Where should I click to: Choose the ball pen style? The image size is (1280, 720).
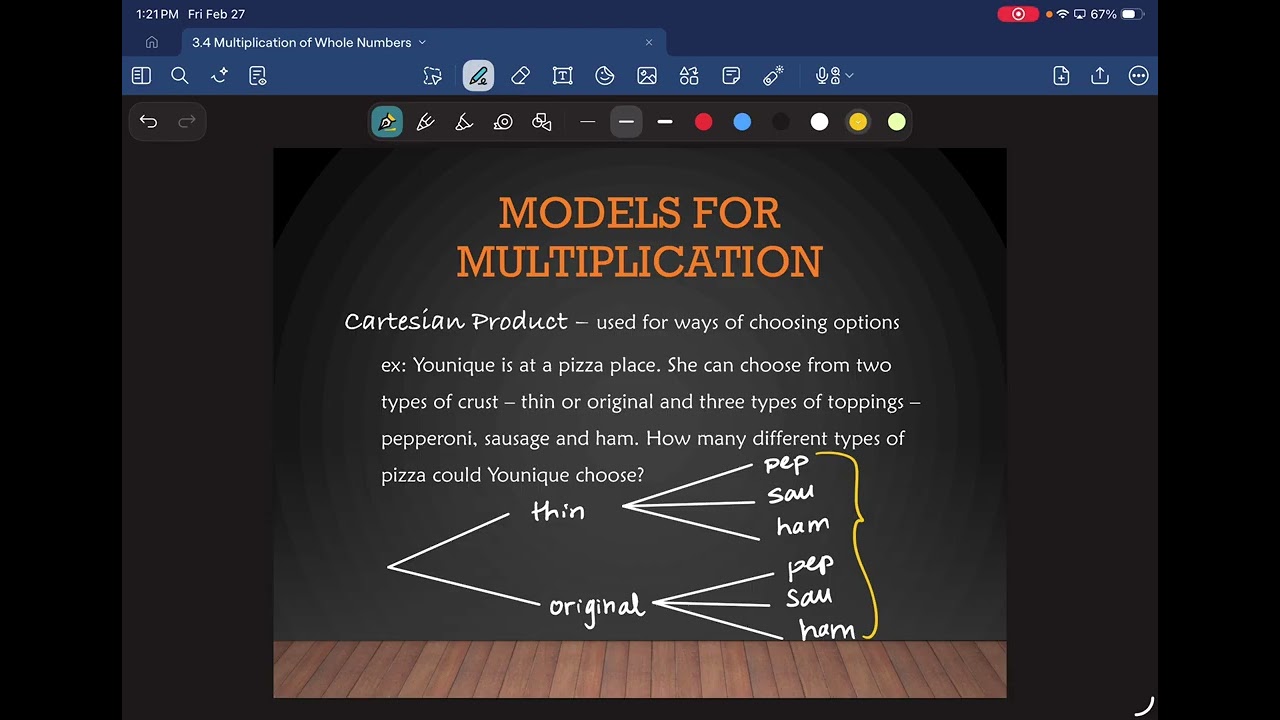(x=426, y=122)
